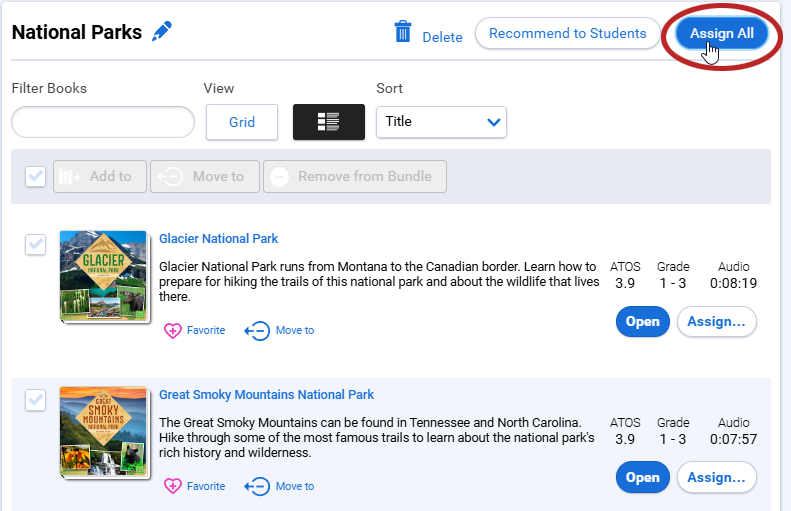This screenshot has width=791, height=511.
Task: Click the trash can Delete icon
Action: pyautogui.click(x=403, y=32)
